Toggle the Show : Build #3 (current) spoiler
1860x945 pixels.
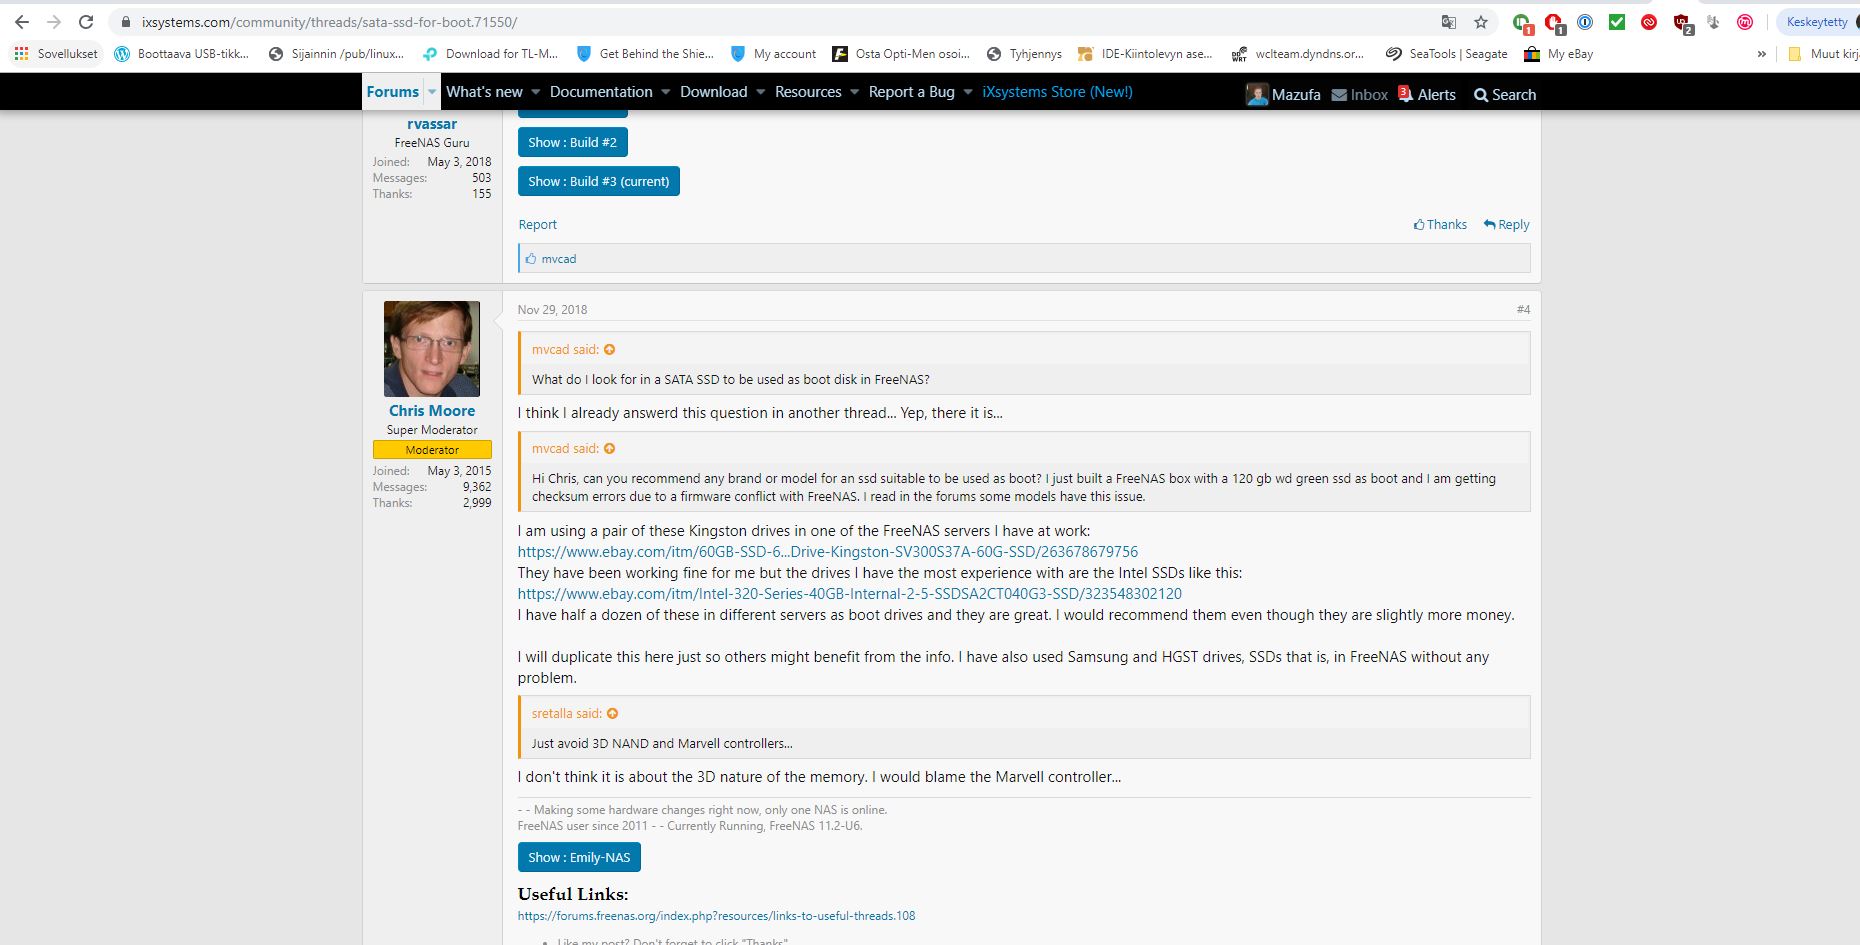click(598, 181)
